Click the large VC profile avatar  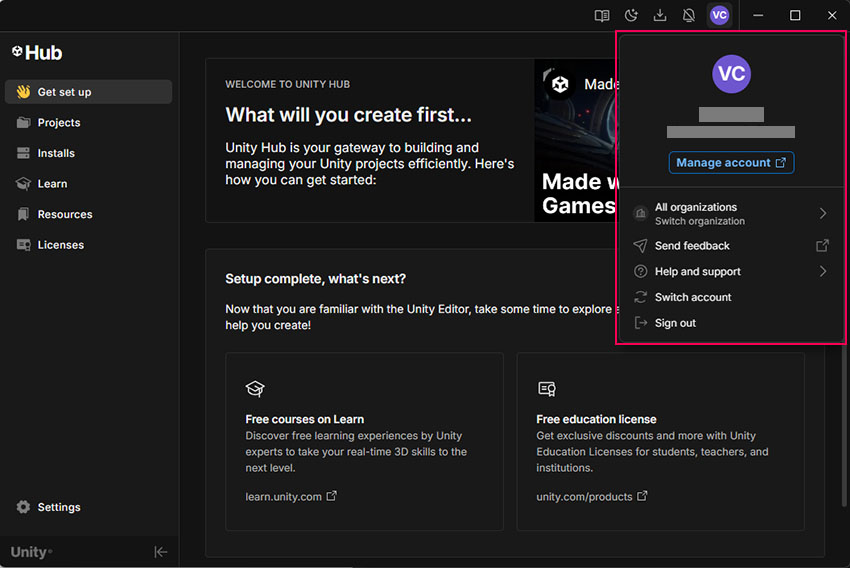731,74
